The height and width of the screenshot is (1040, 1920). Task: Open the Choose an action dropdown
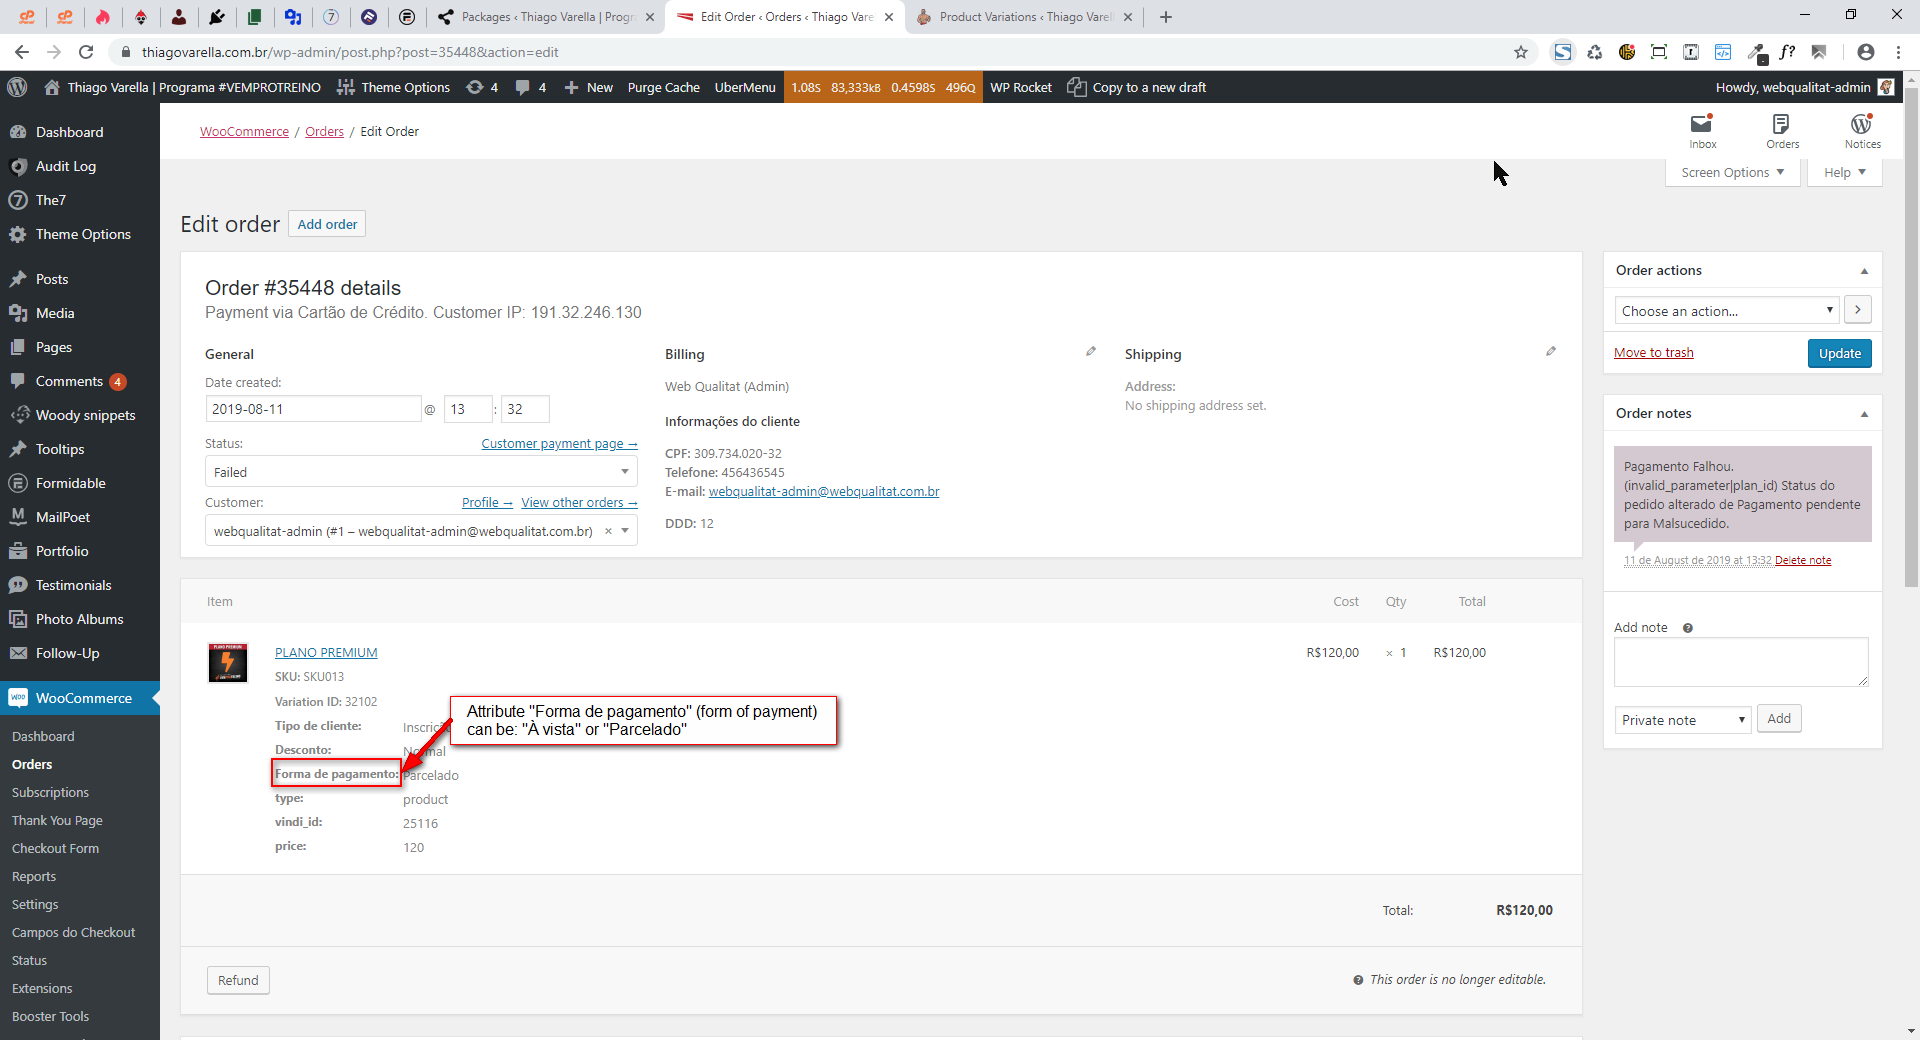(x=1727, y=311)
